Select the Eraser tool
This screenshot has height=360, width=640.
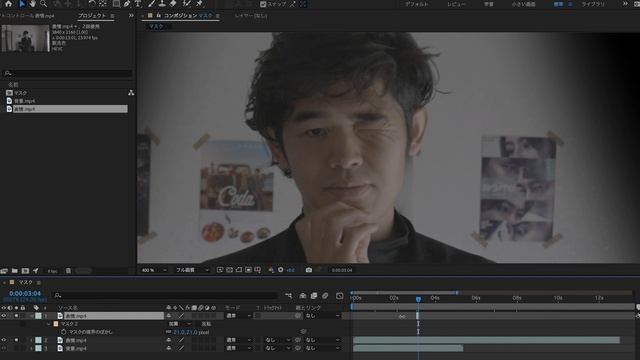(173, 4)
